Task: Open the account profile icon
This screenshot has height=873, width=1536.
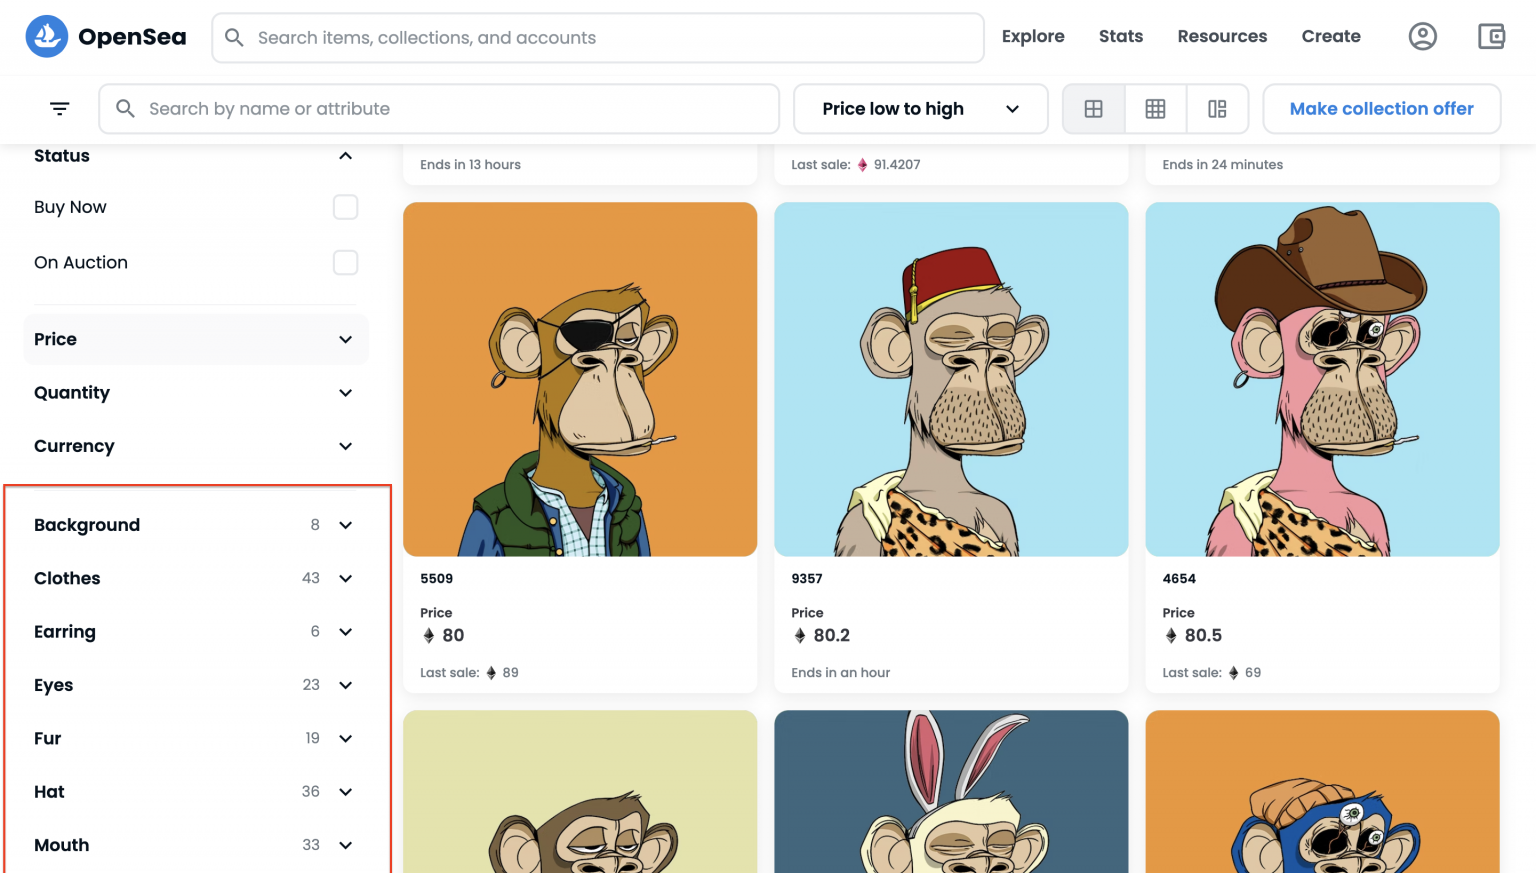Action: (x=1422, y=36)
